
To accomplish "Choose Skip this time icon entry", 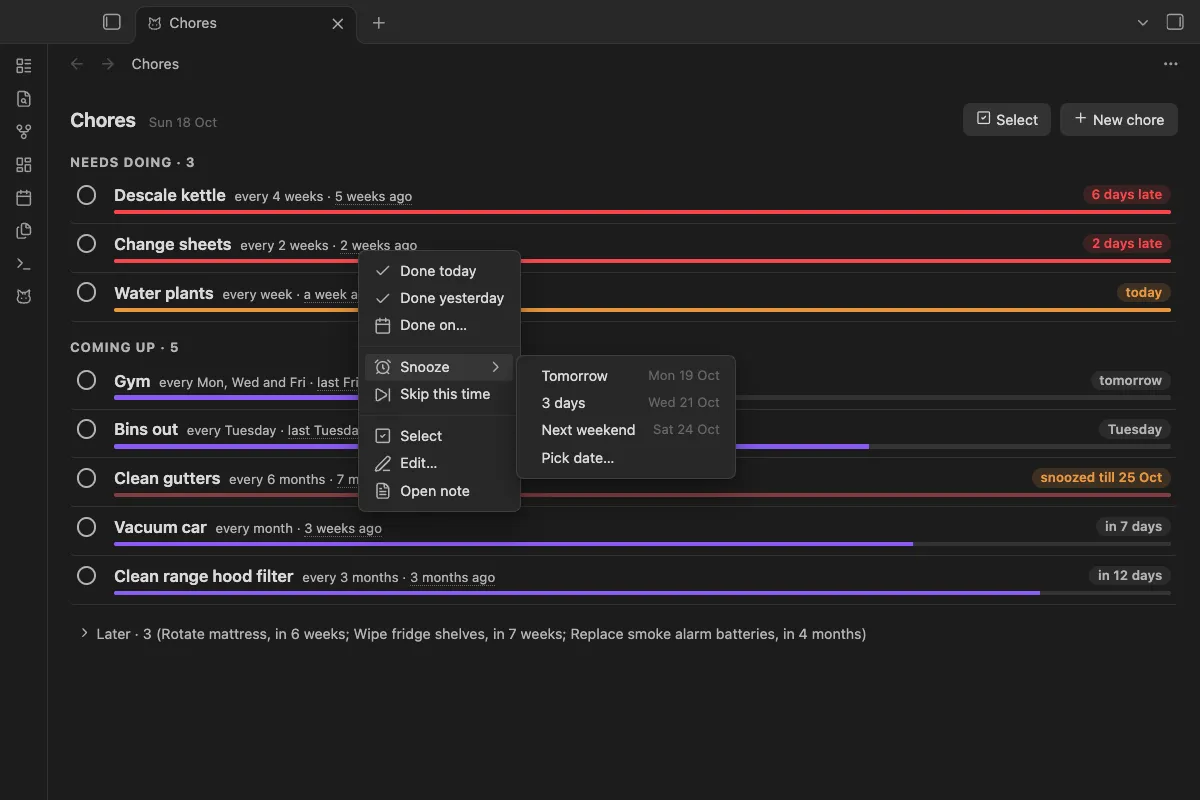I will click(x=439, y=394).
